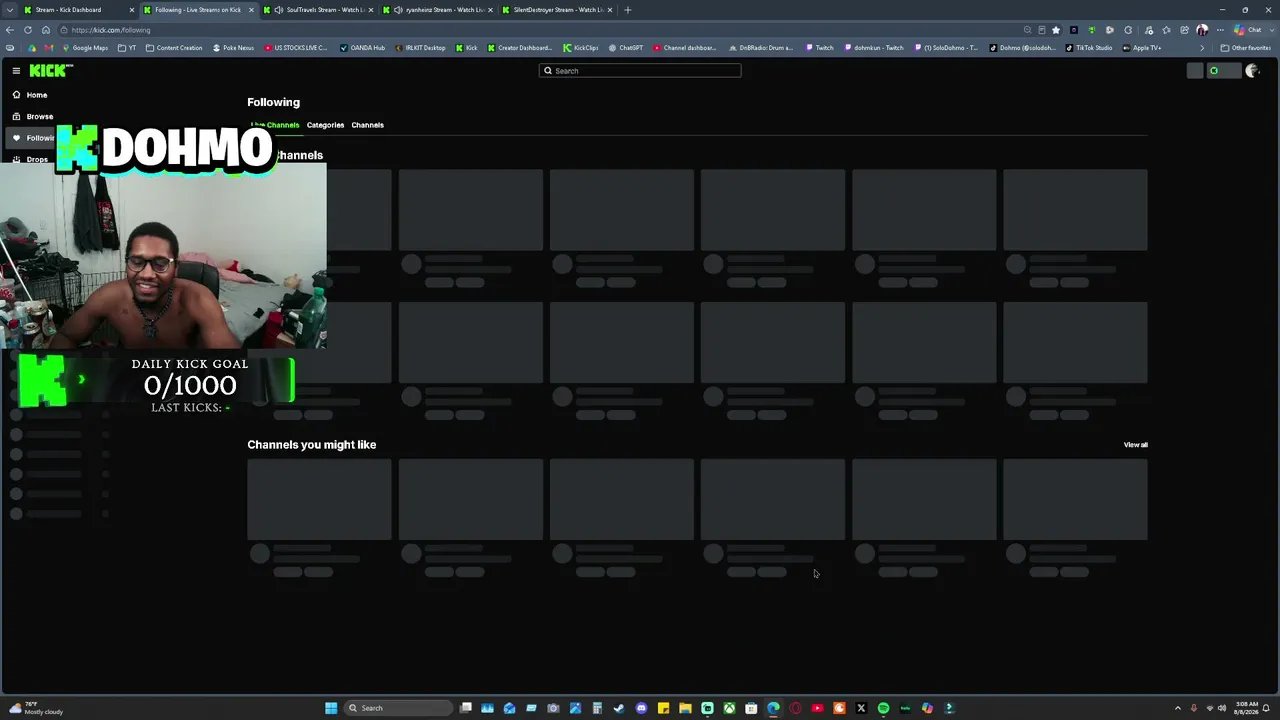Image resolution: width=1280 pixels, height=720 pixels.
Task: Open the weather widget on the taskbar
Action: (x=34, y=708)
